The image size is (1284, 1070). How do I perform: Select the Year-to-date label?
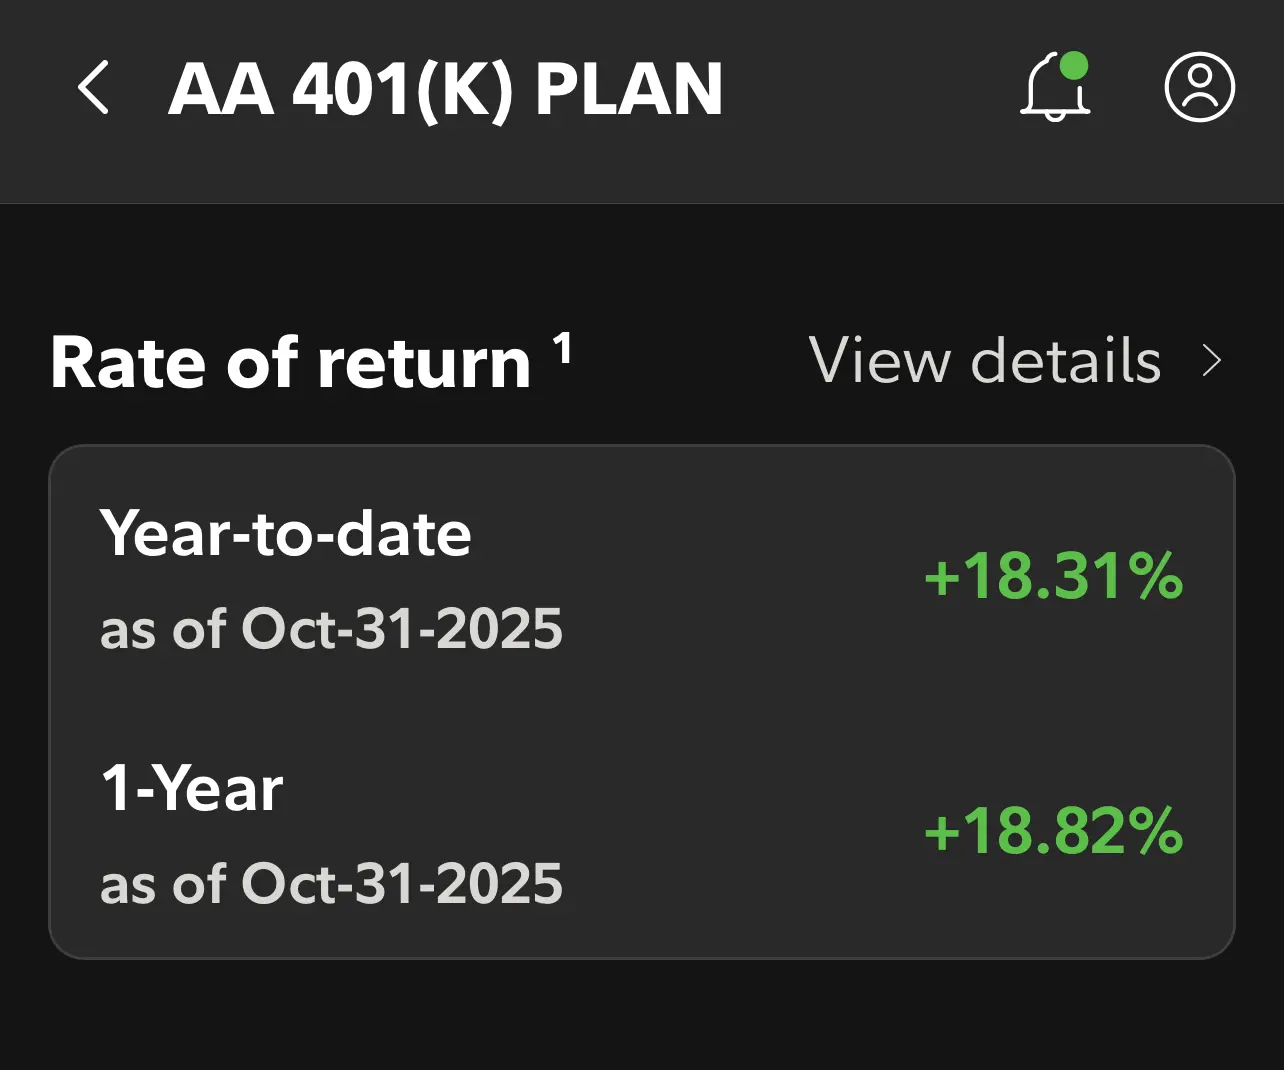coord(285,533)
